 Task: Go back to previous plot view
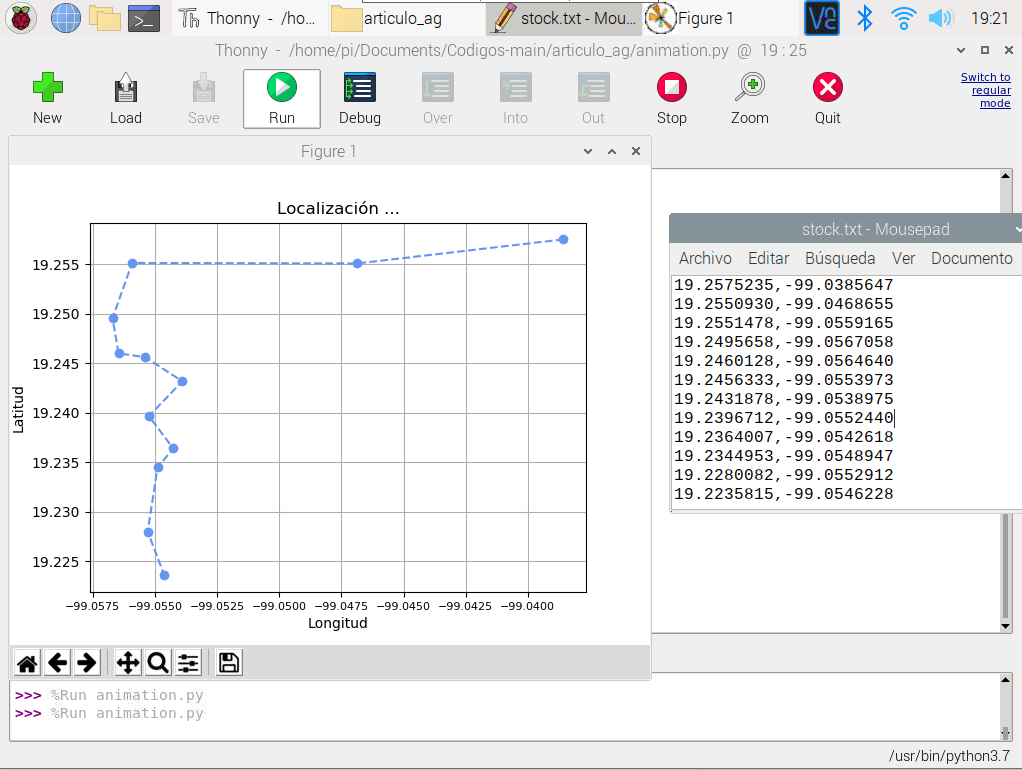click(x=58, y=662)
